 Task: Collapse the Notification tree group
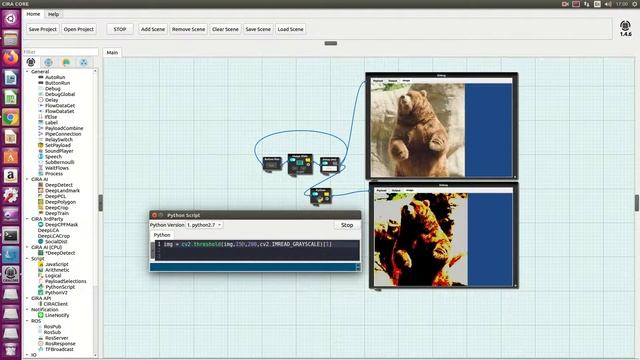pyautogui.click(x=27, y=310)
